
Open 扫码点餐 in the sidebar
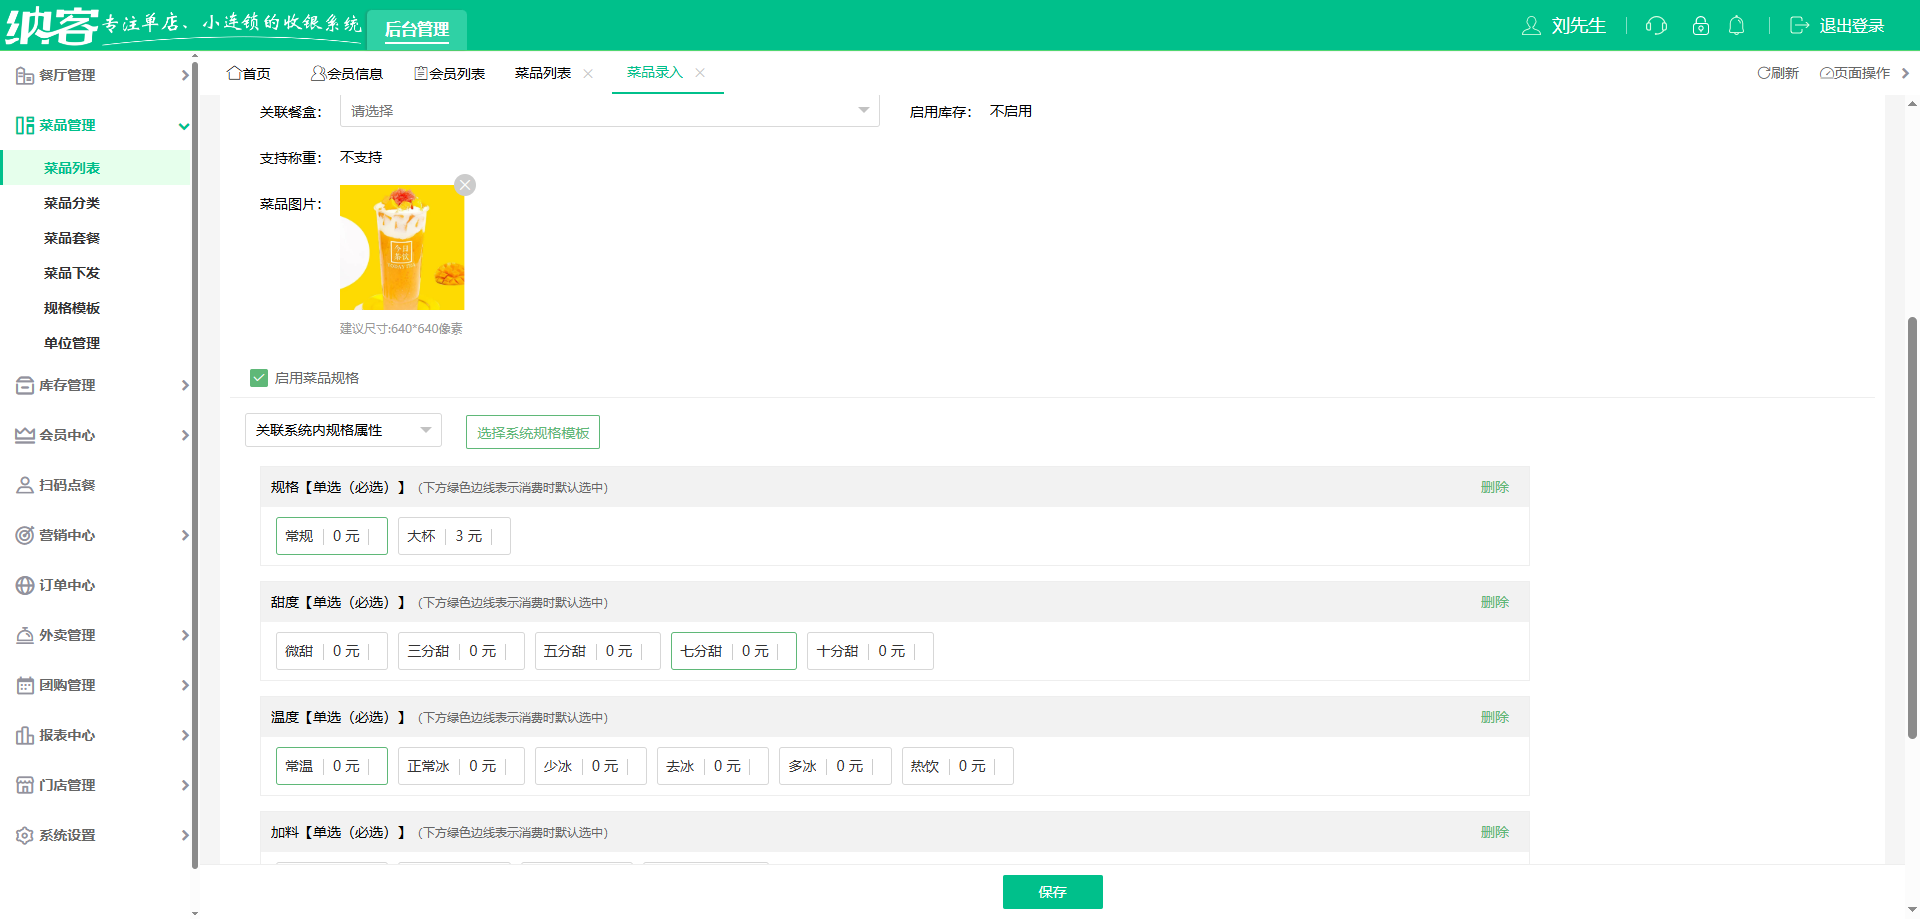tap(67, 485)
